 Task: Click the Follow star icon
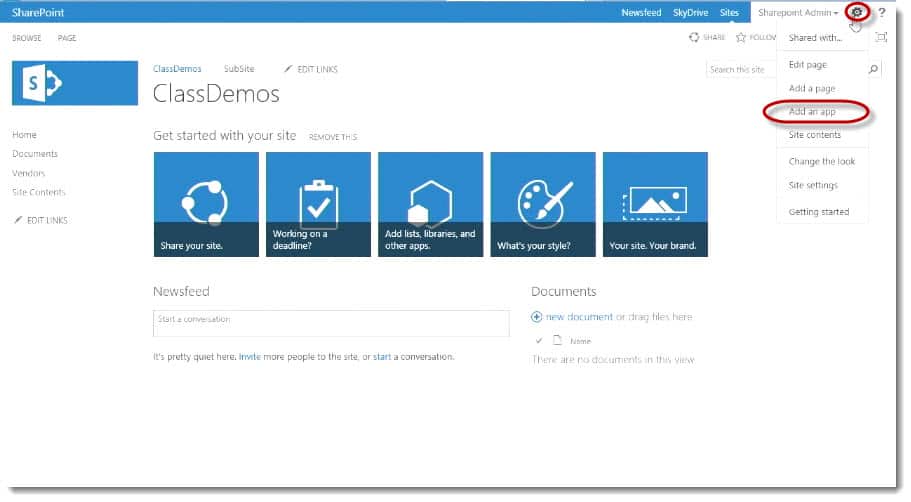[x=741, y=37]
